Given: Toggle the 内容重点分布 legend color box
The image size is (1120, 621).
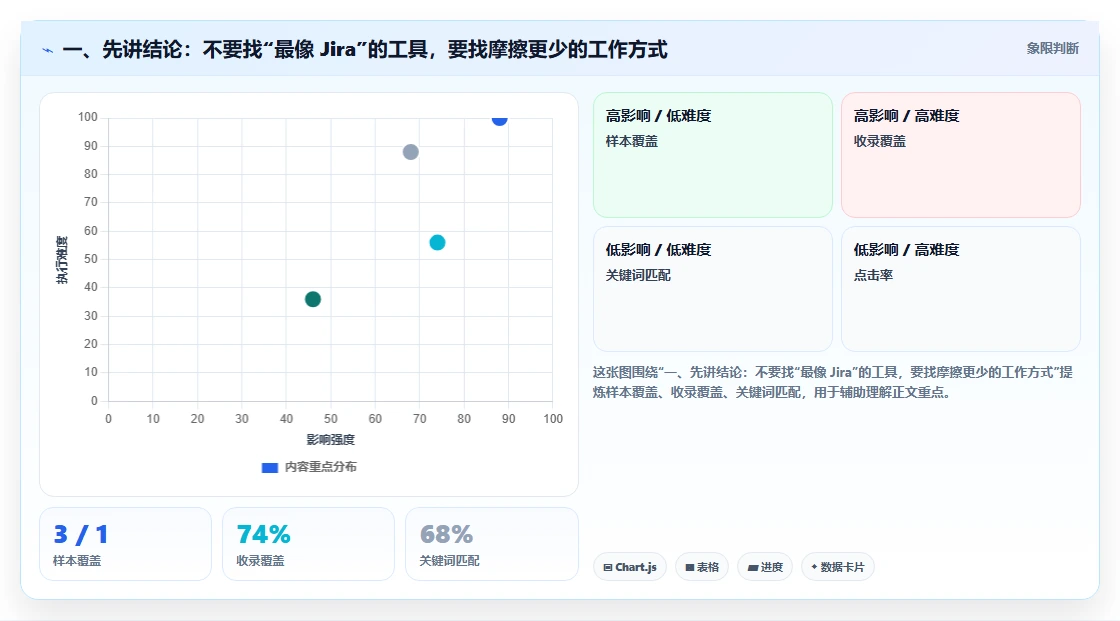Looking at the screenshot, I should point(269,467).
